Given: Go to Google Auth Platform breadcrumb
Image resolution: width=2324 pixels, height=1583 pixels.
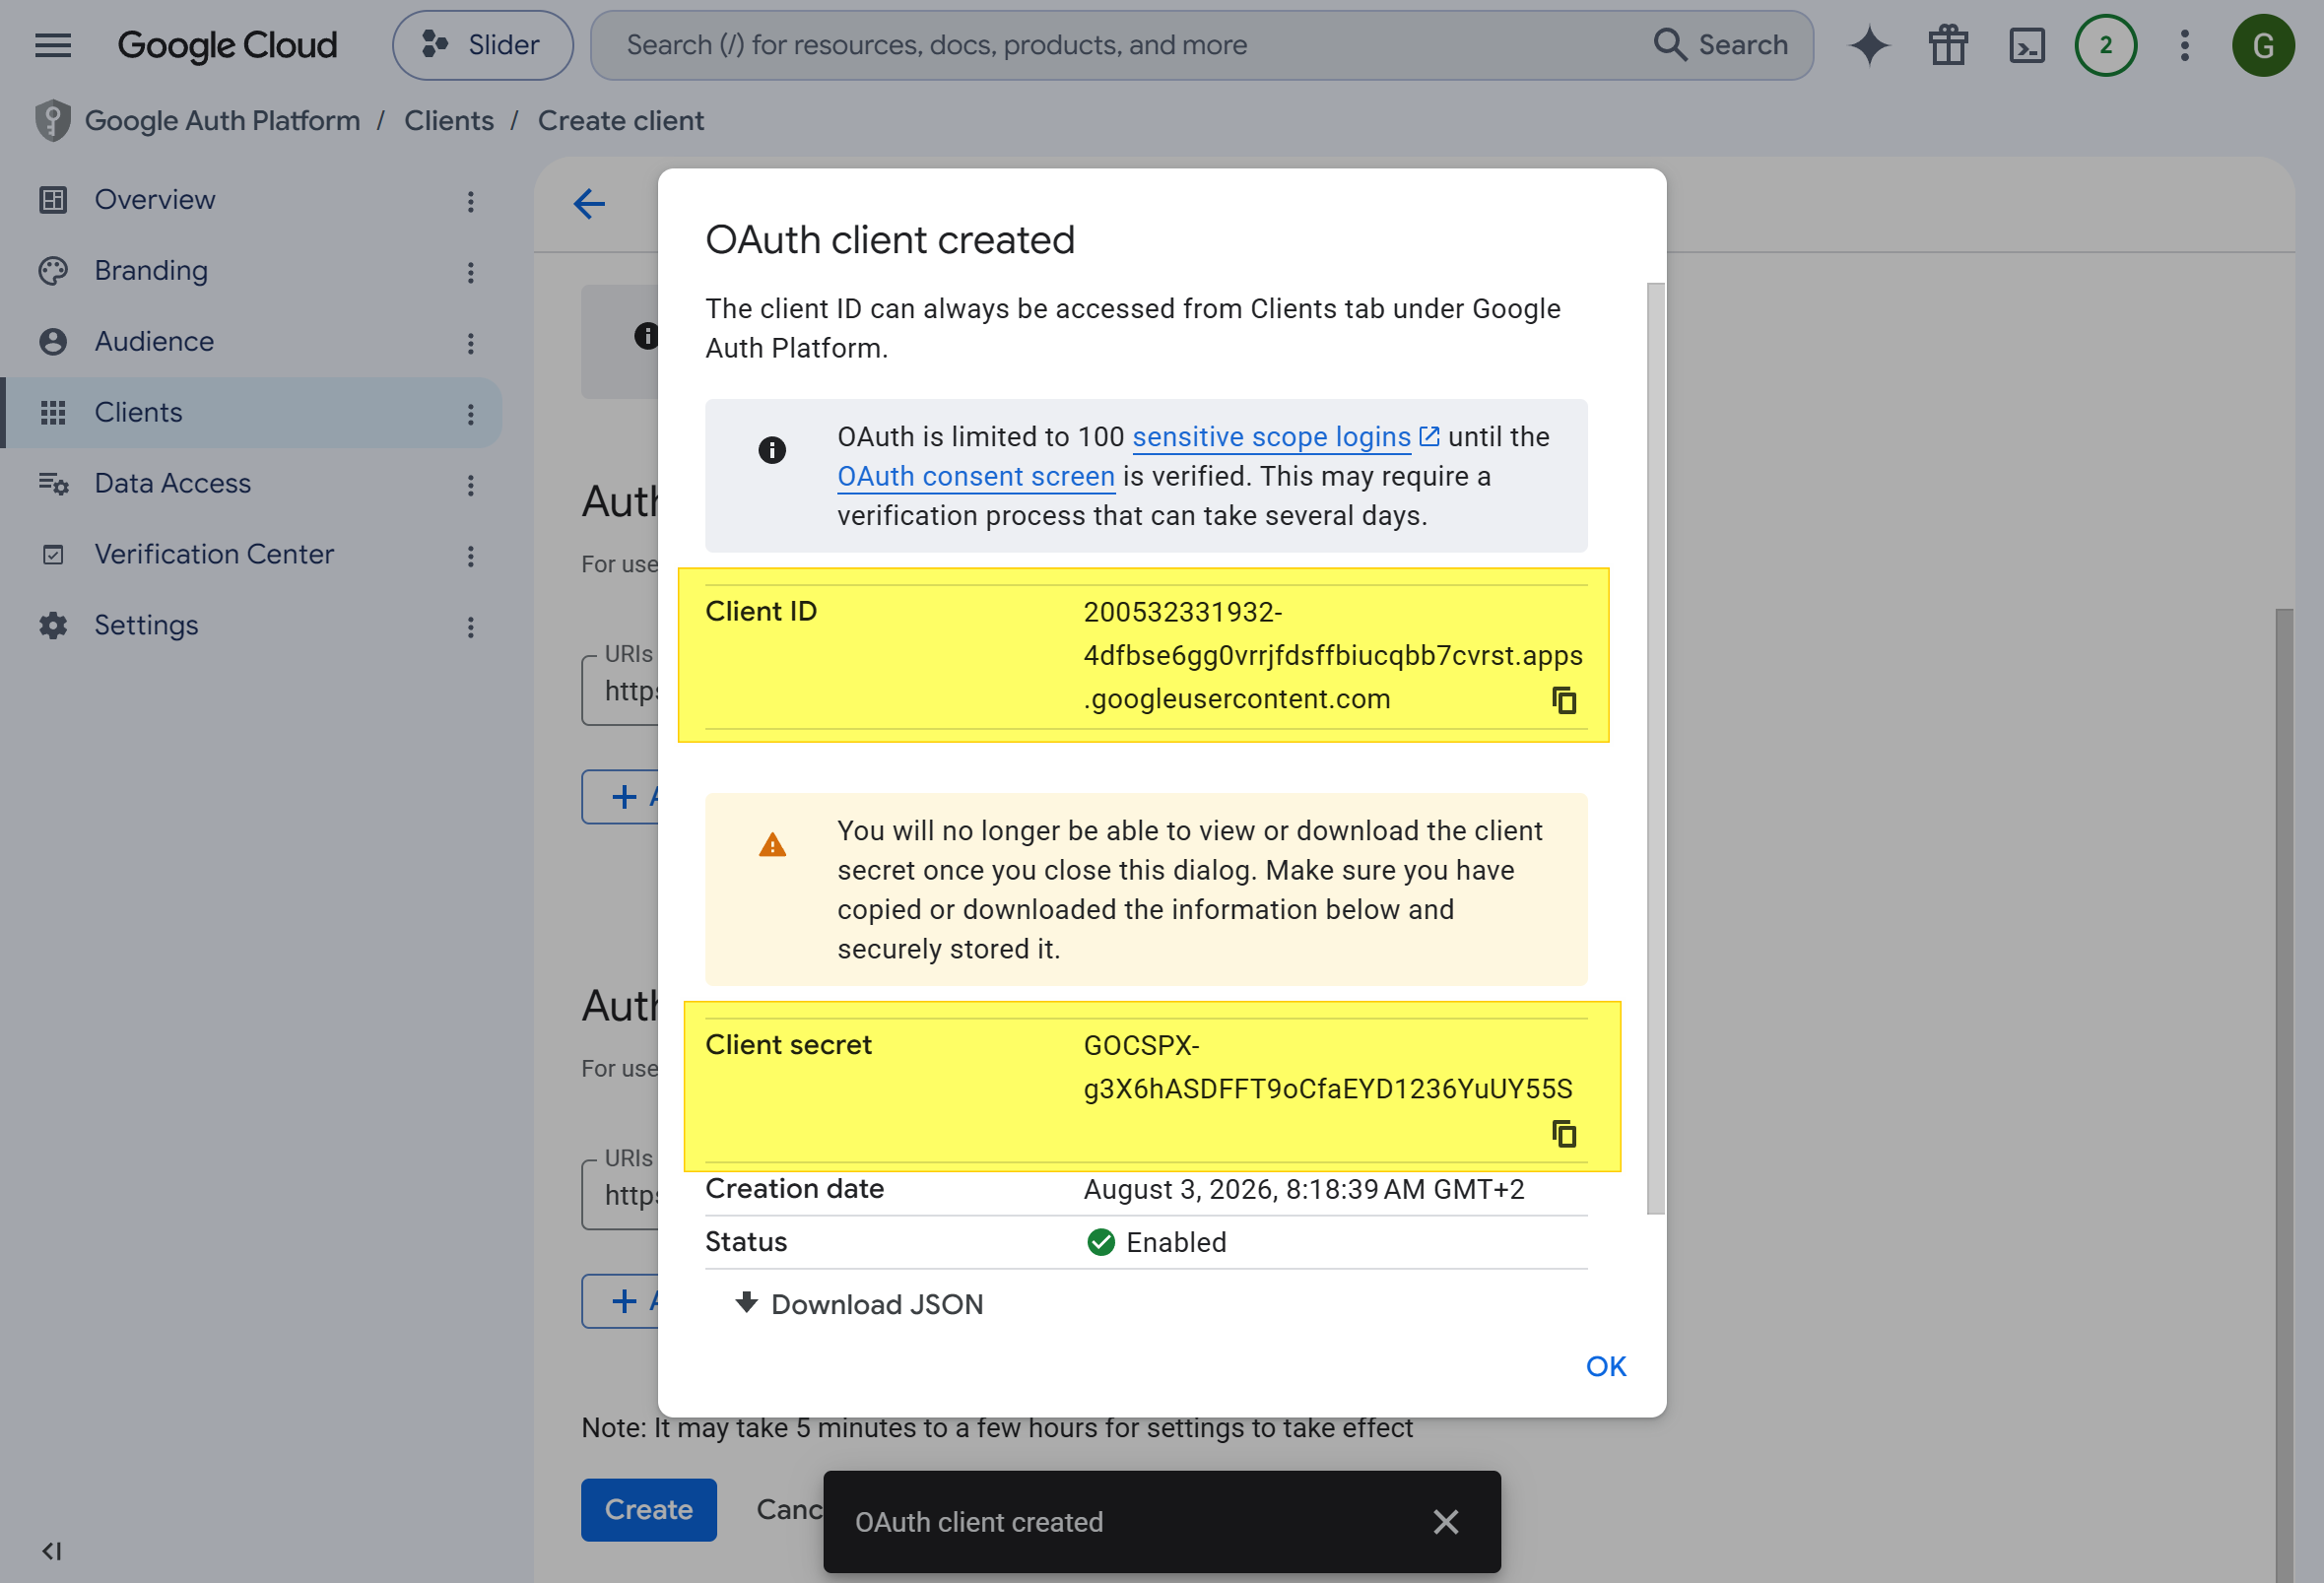Looking at the screenshot, I should point(222,121).
